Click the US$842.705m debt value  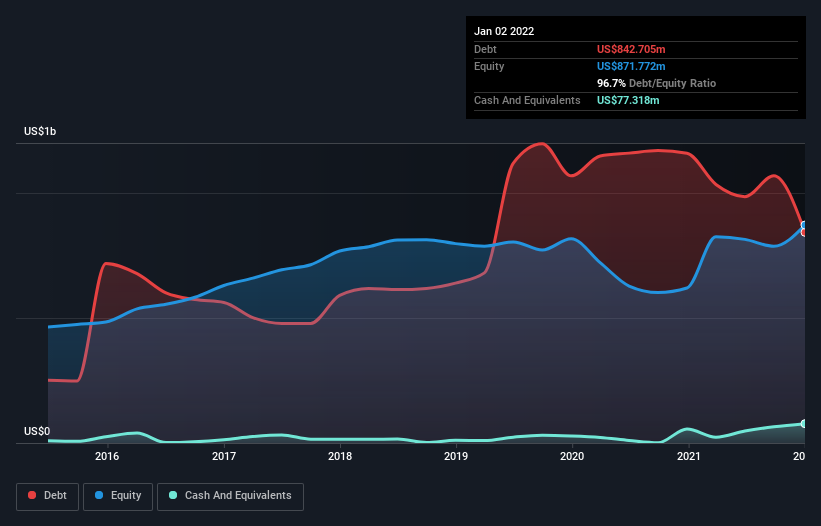coord(631,49)
